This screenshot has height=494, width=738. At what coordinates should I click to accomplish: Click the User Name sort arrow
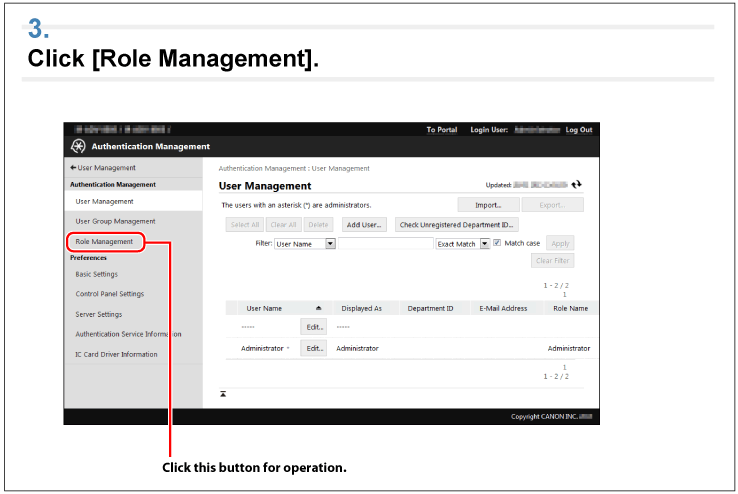tap(318, 308)
